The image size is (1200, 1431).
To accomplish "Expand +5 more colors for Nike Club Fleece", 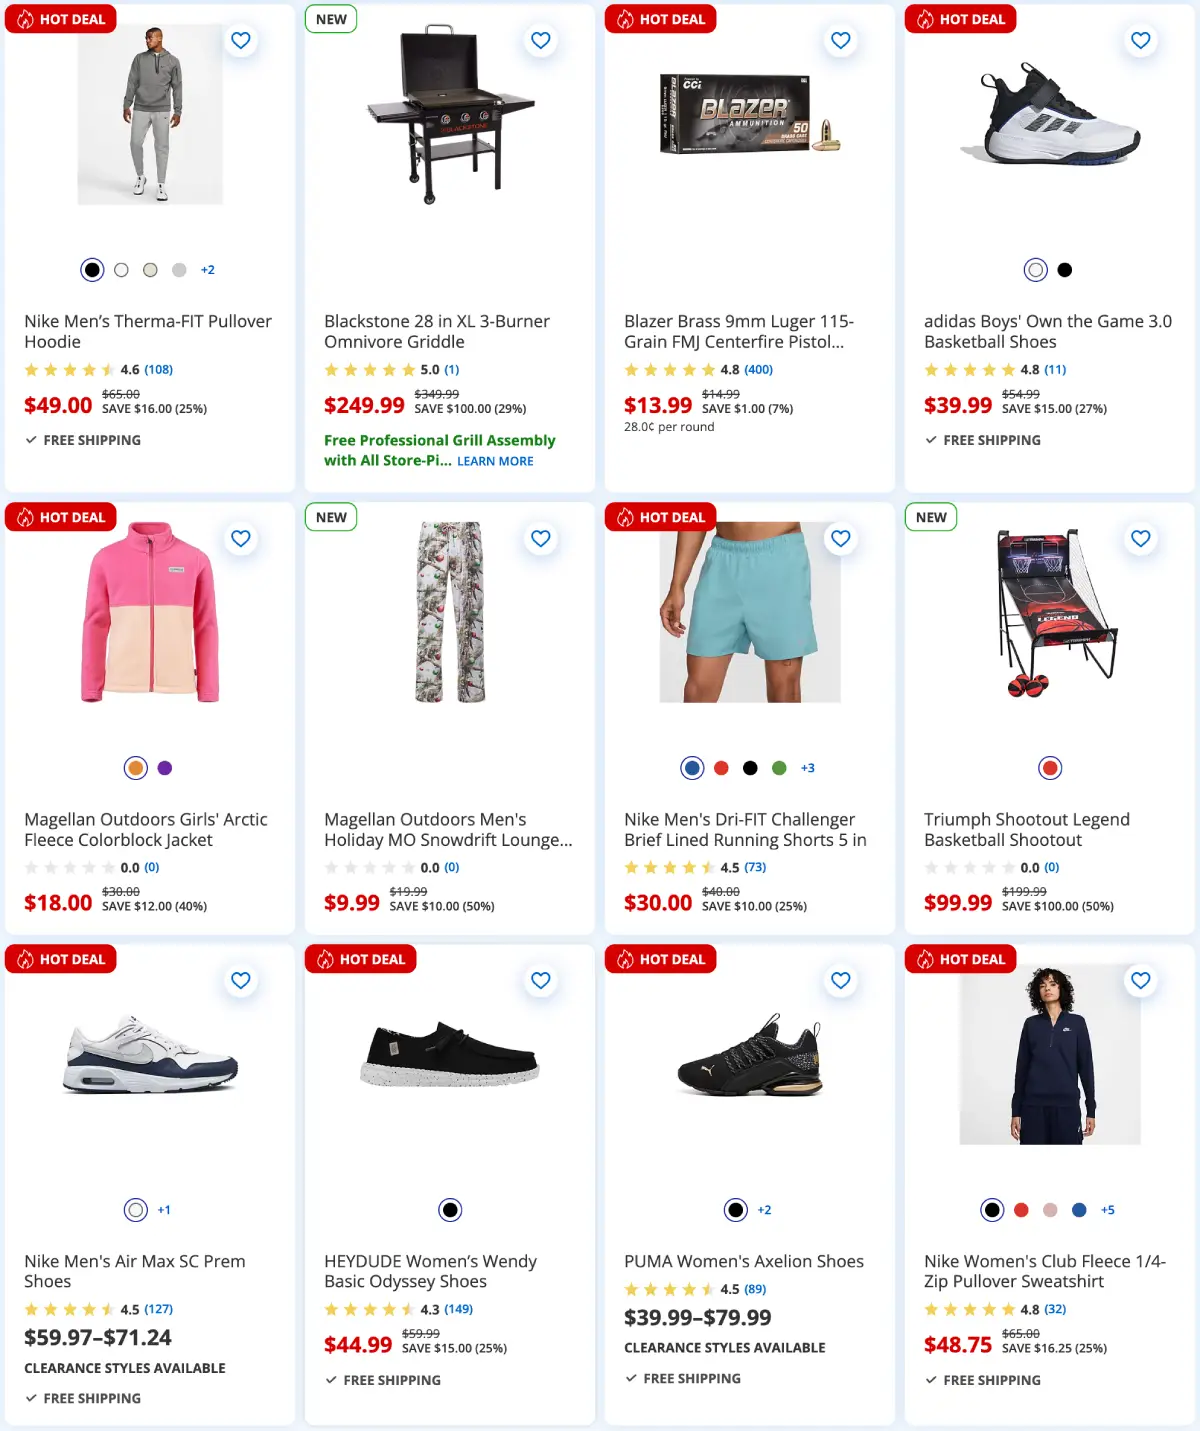I will [x=1108, y=1210].
